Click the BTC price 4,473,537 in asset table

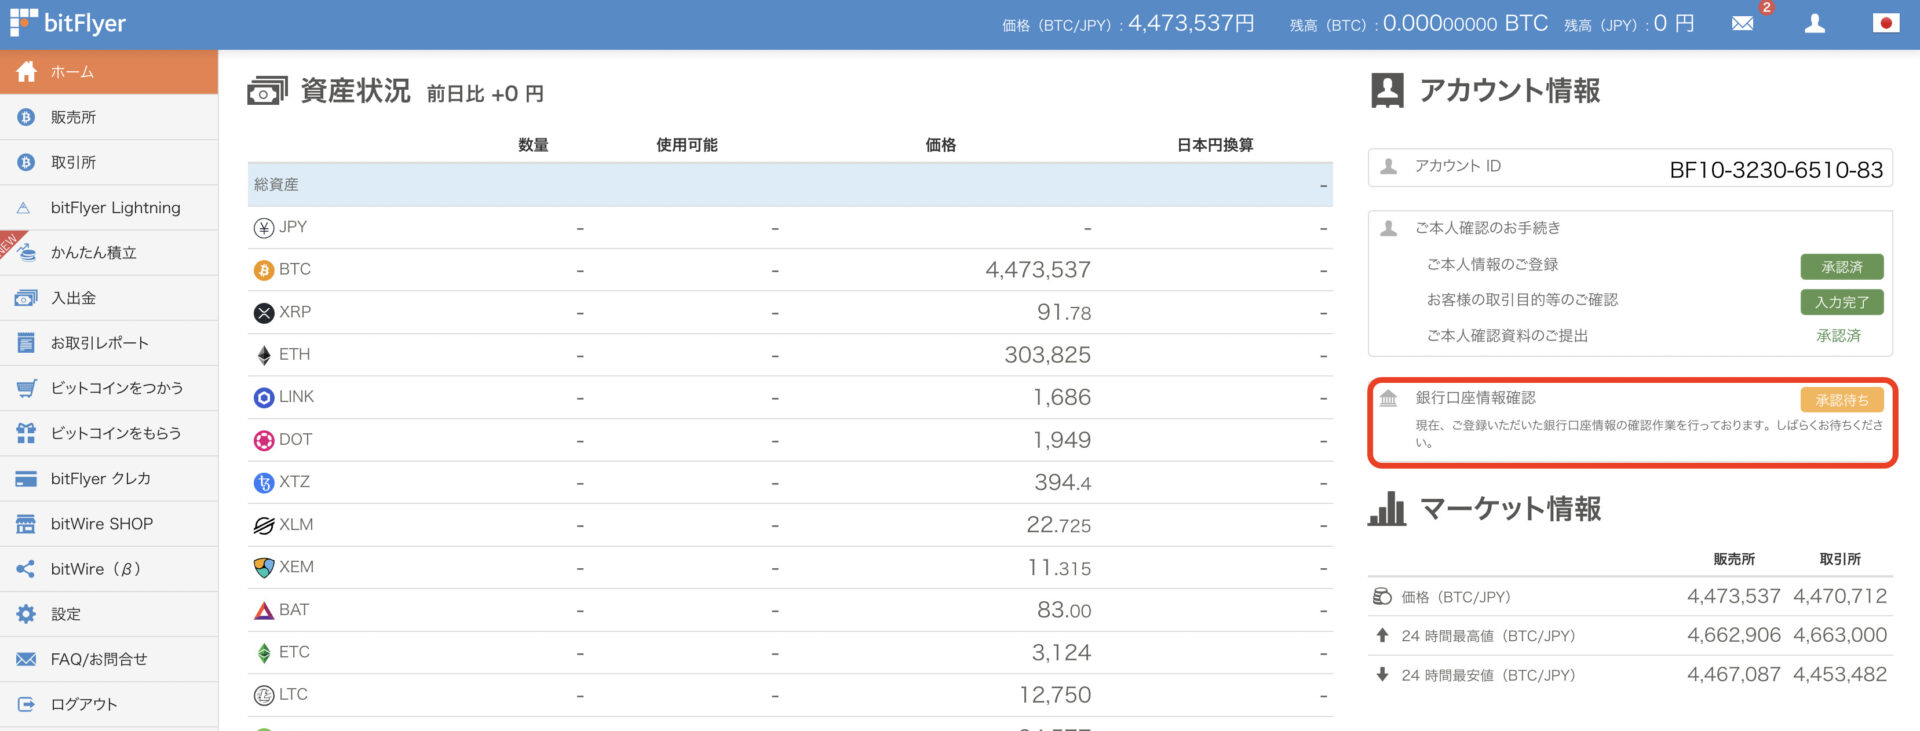1038,270
